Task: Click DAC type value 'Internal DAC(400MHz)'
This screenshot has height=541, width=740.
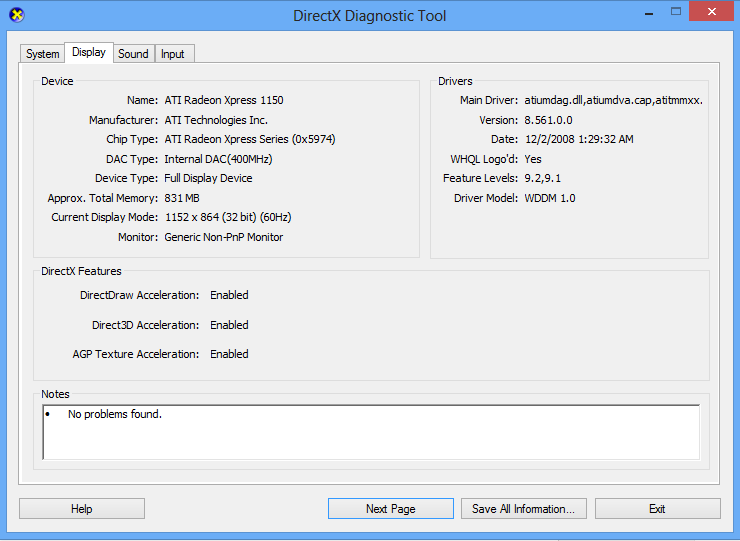Action: pyautogui.click(x=218, y=159)
